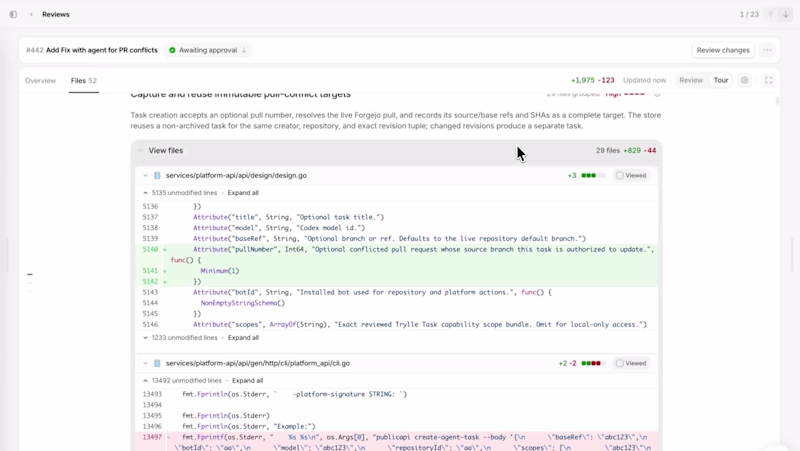Click Expand all next to 1233 unmodified lines
This screenshot has height=451, width=800.
[243, 338]
